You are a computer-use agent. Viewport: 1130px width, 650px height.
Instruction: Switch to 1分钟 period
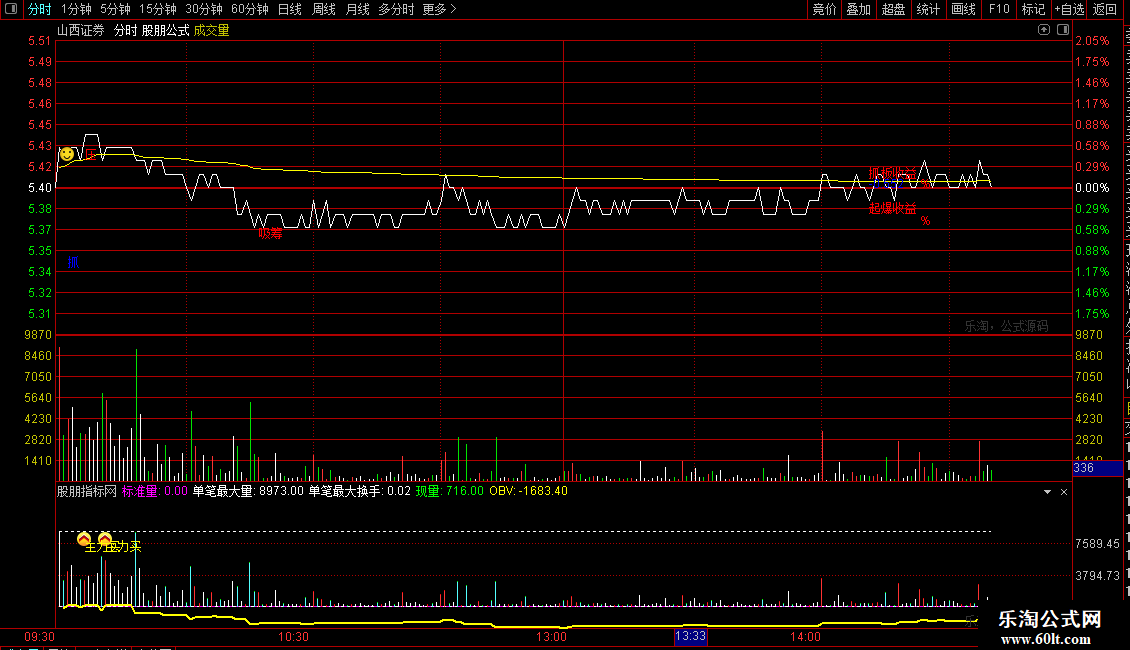pos(76,9)
